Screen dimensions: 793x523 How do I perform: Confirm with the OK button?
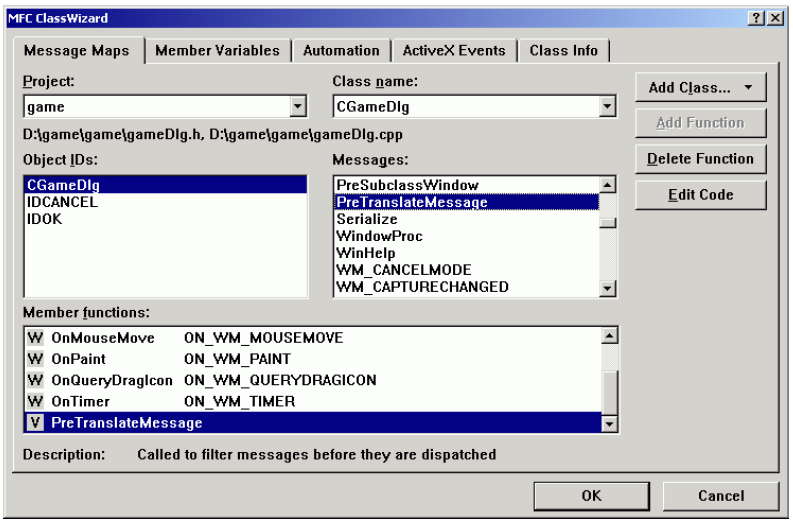click(591, 496)
